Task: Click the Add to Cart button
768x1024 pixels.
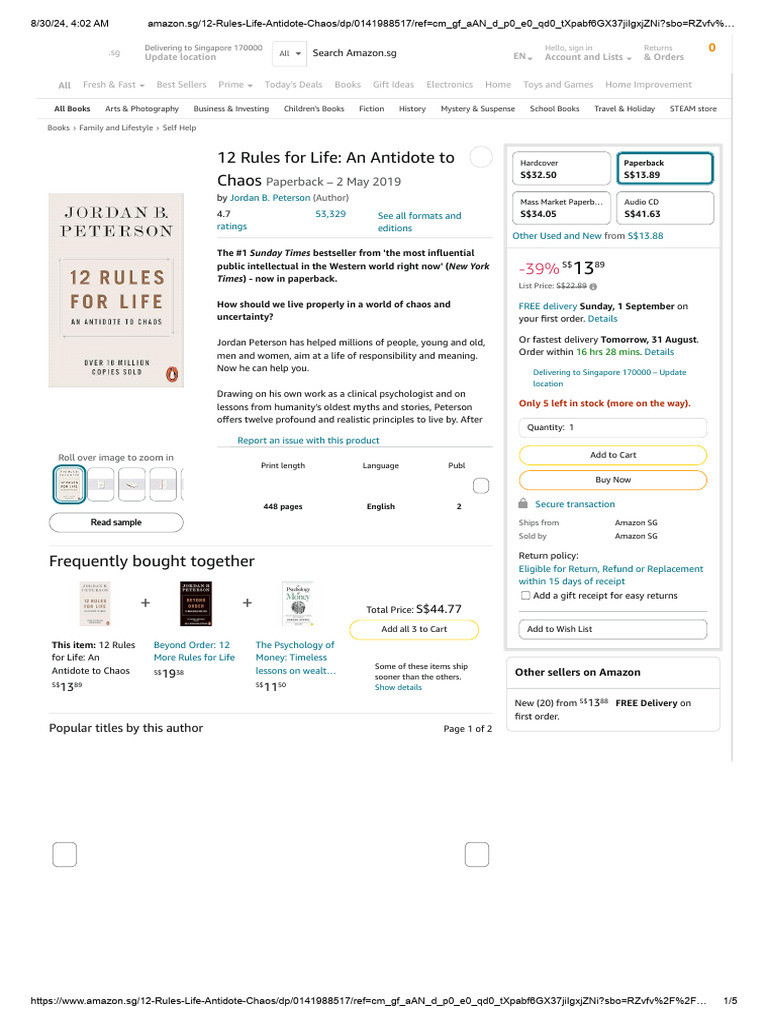Action: tap(613, 455)
